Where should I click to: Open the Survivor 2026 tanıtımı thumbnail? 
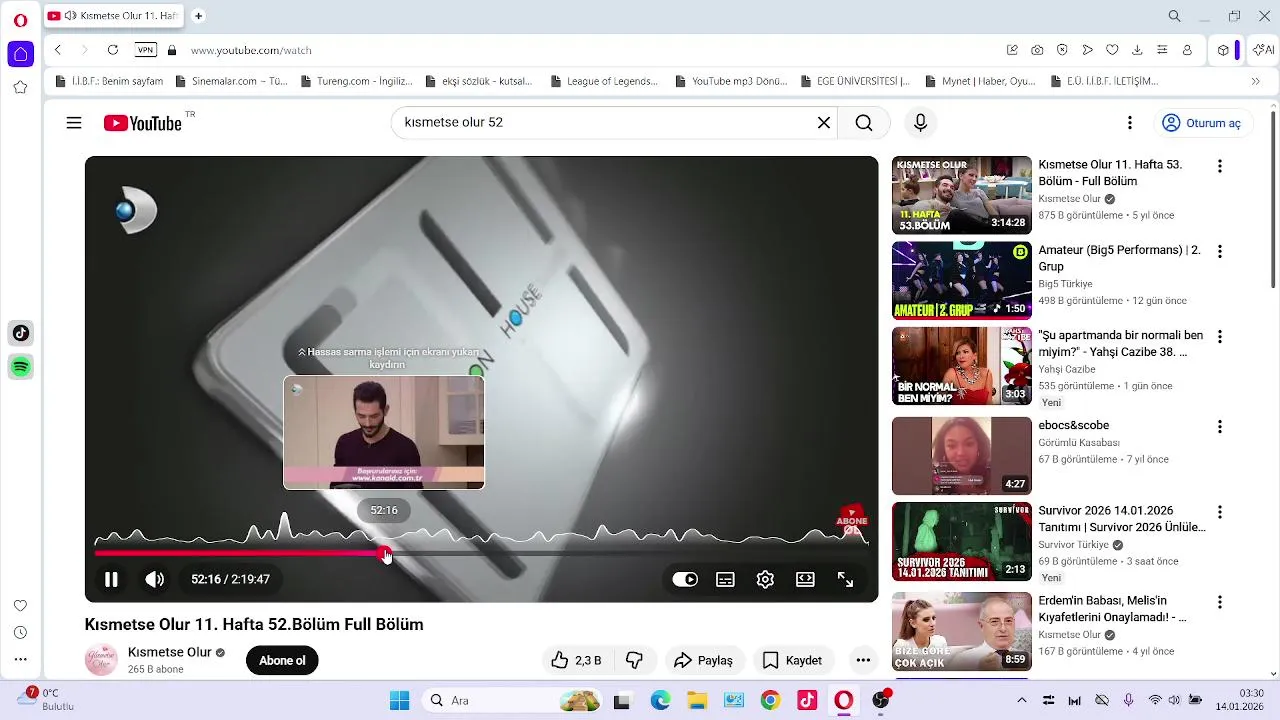(x=961, y=541)
